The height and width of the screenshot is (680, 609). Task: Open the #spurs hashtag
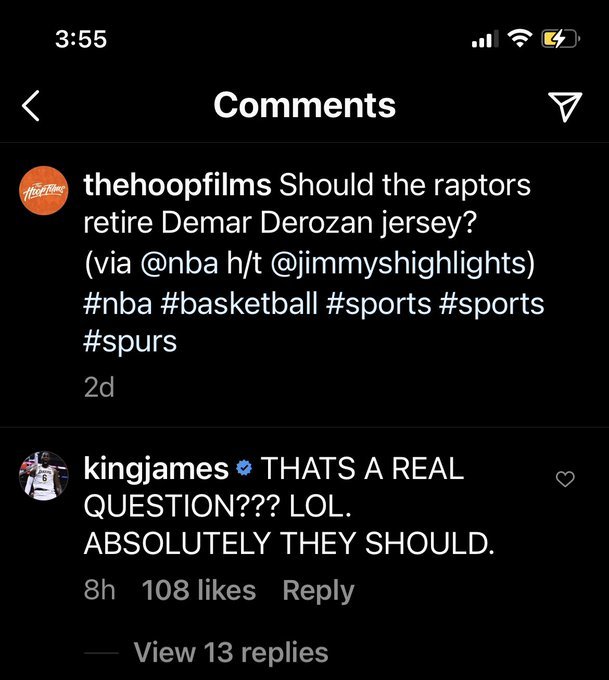tap(130, 341)
